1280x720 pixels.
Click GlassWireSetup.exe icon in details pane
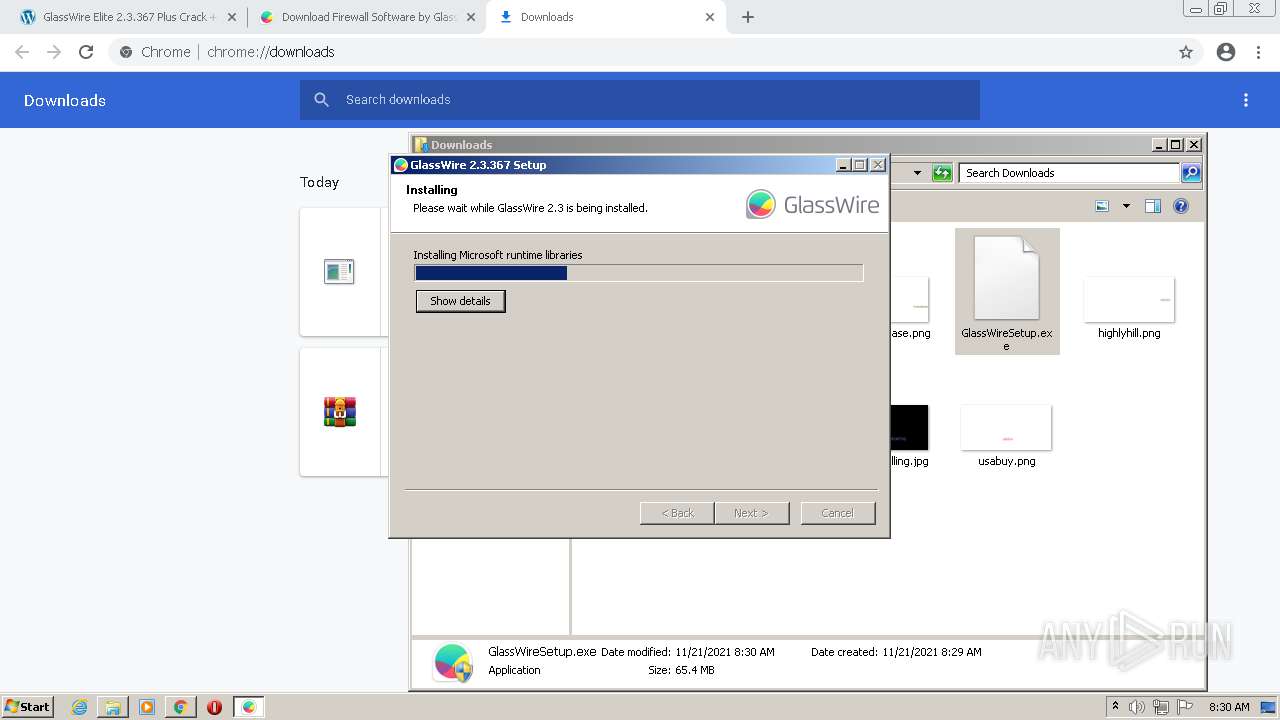453,662
